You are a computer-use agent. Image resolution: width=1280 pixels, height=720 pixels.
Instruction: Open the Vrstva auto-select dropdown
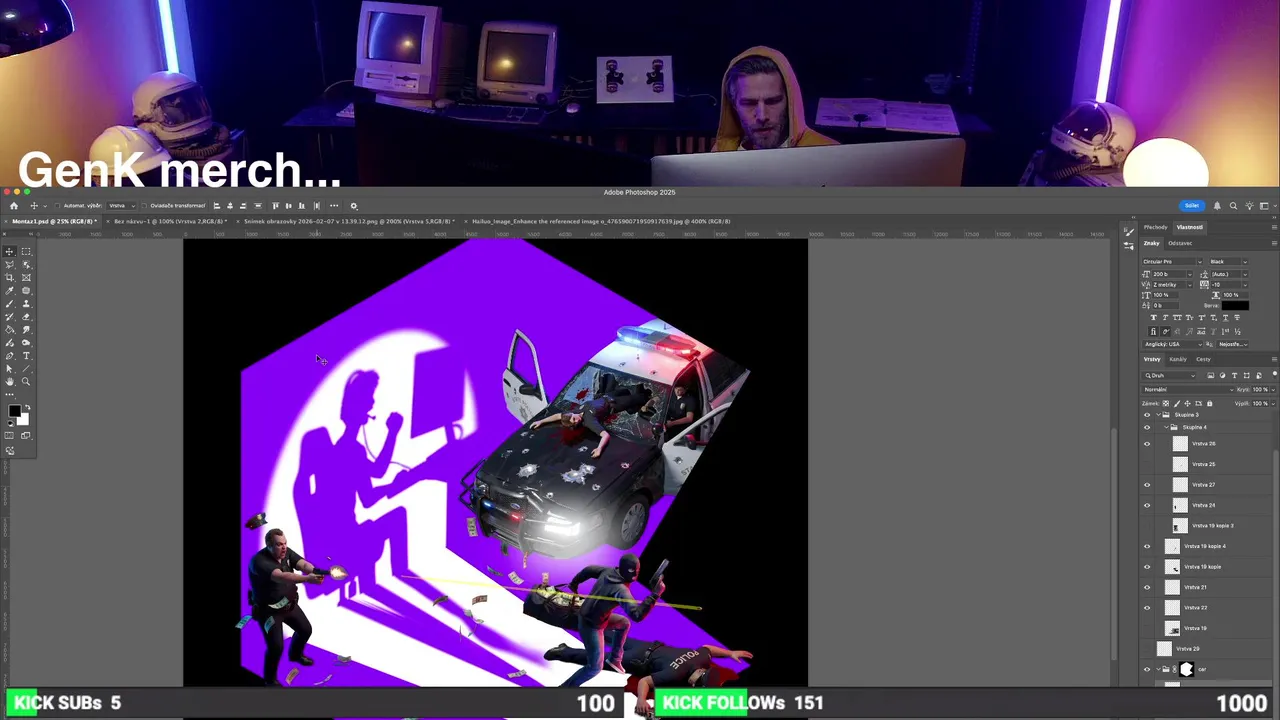coord(121,205)
